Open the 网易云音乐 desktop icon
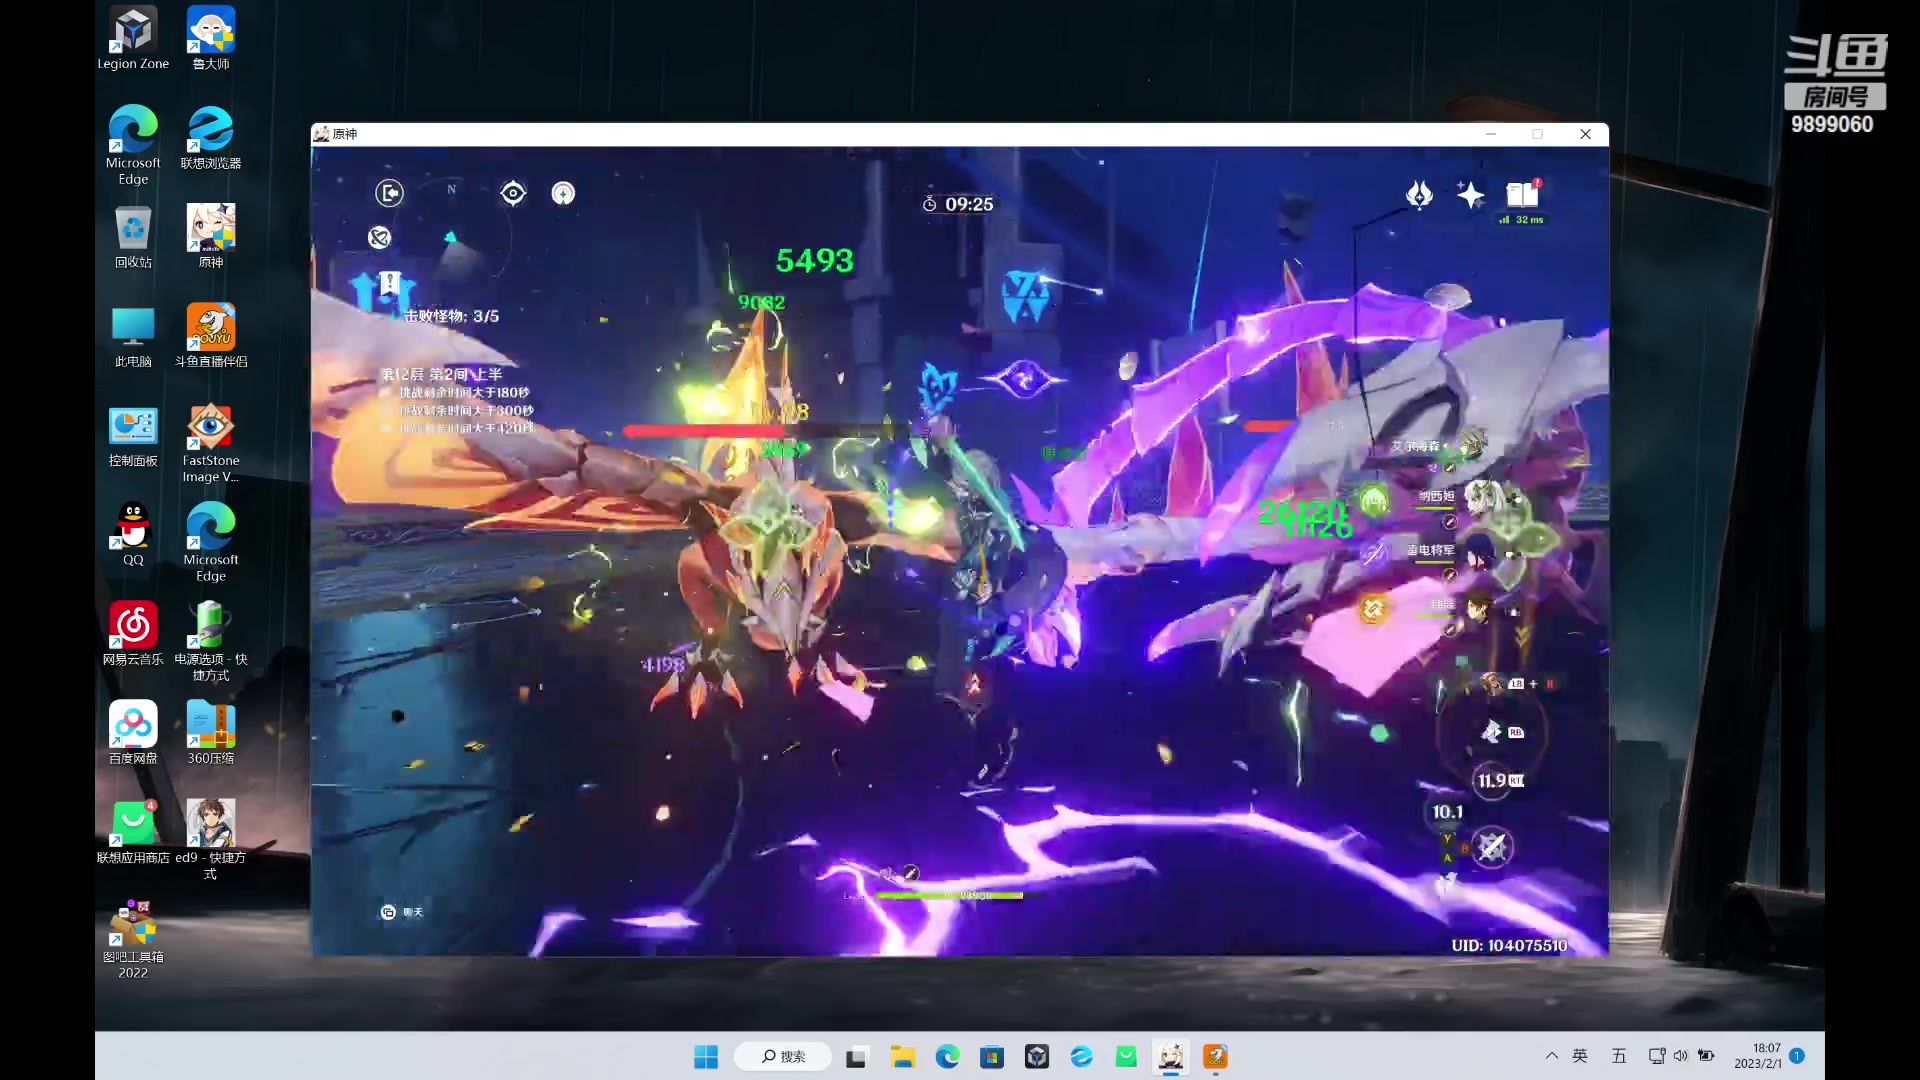The width and height of the screenshot is (1920, 1080). (x=133, y=633)
